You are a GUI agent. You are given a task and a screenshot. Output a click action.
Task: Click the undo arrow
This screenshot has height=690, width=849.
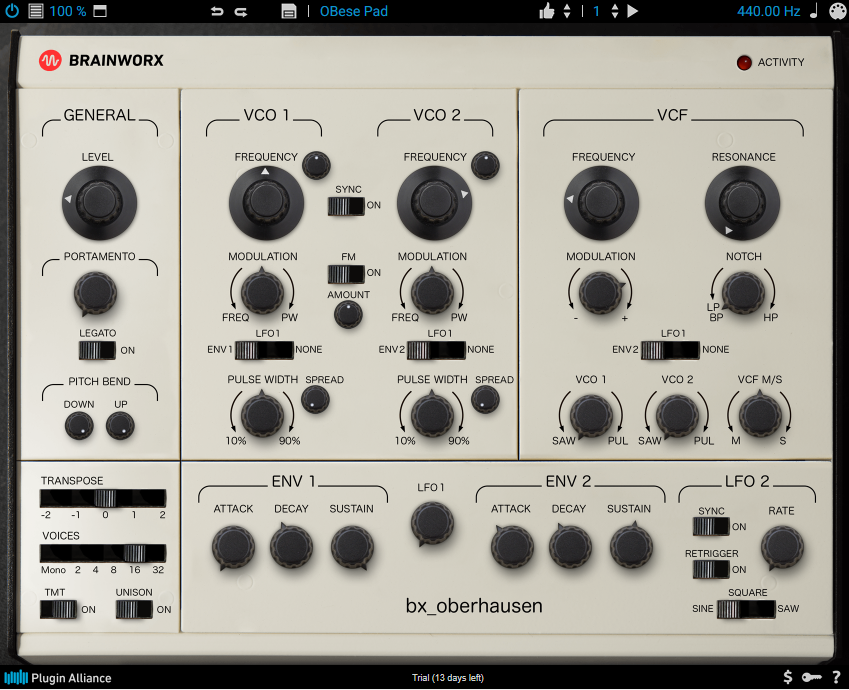click(217, 11)
